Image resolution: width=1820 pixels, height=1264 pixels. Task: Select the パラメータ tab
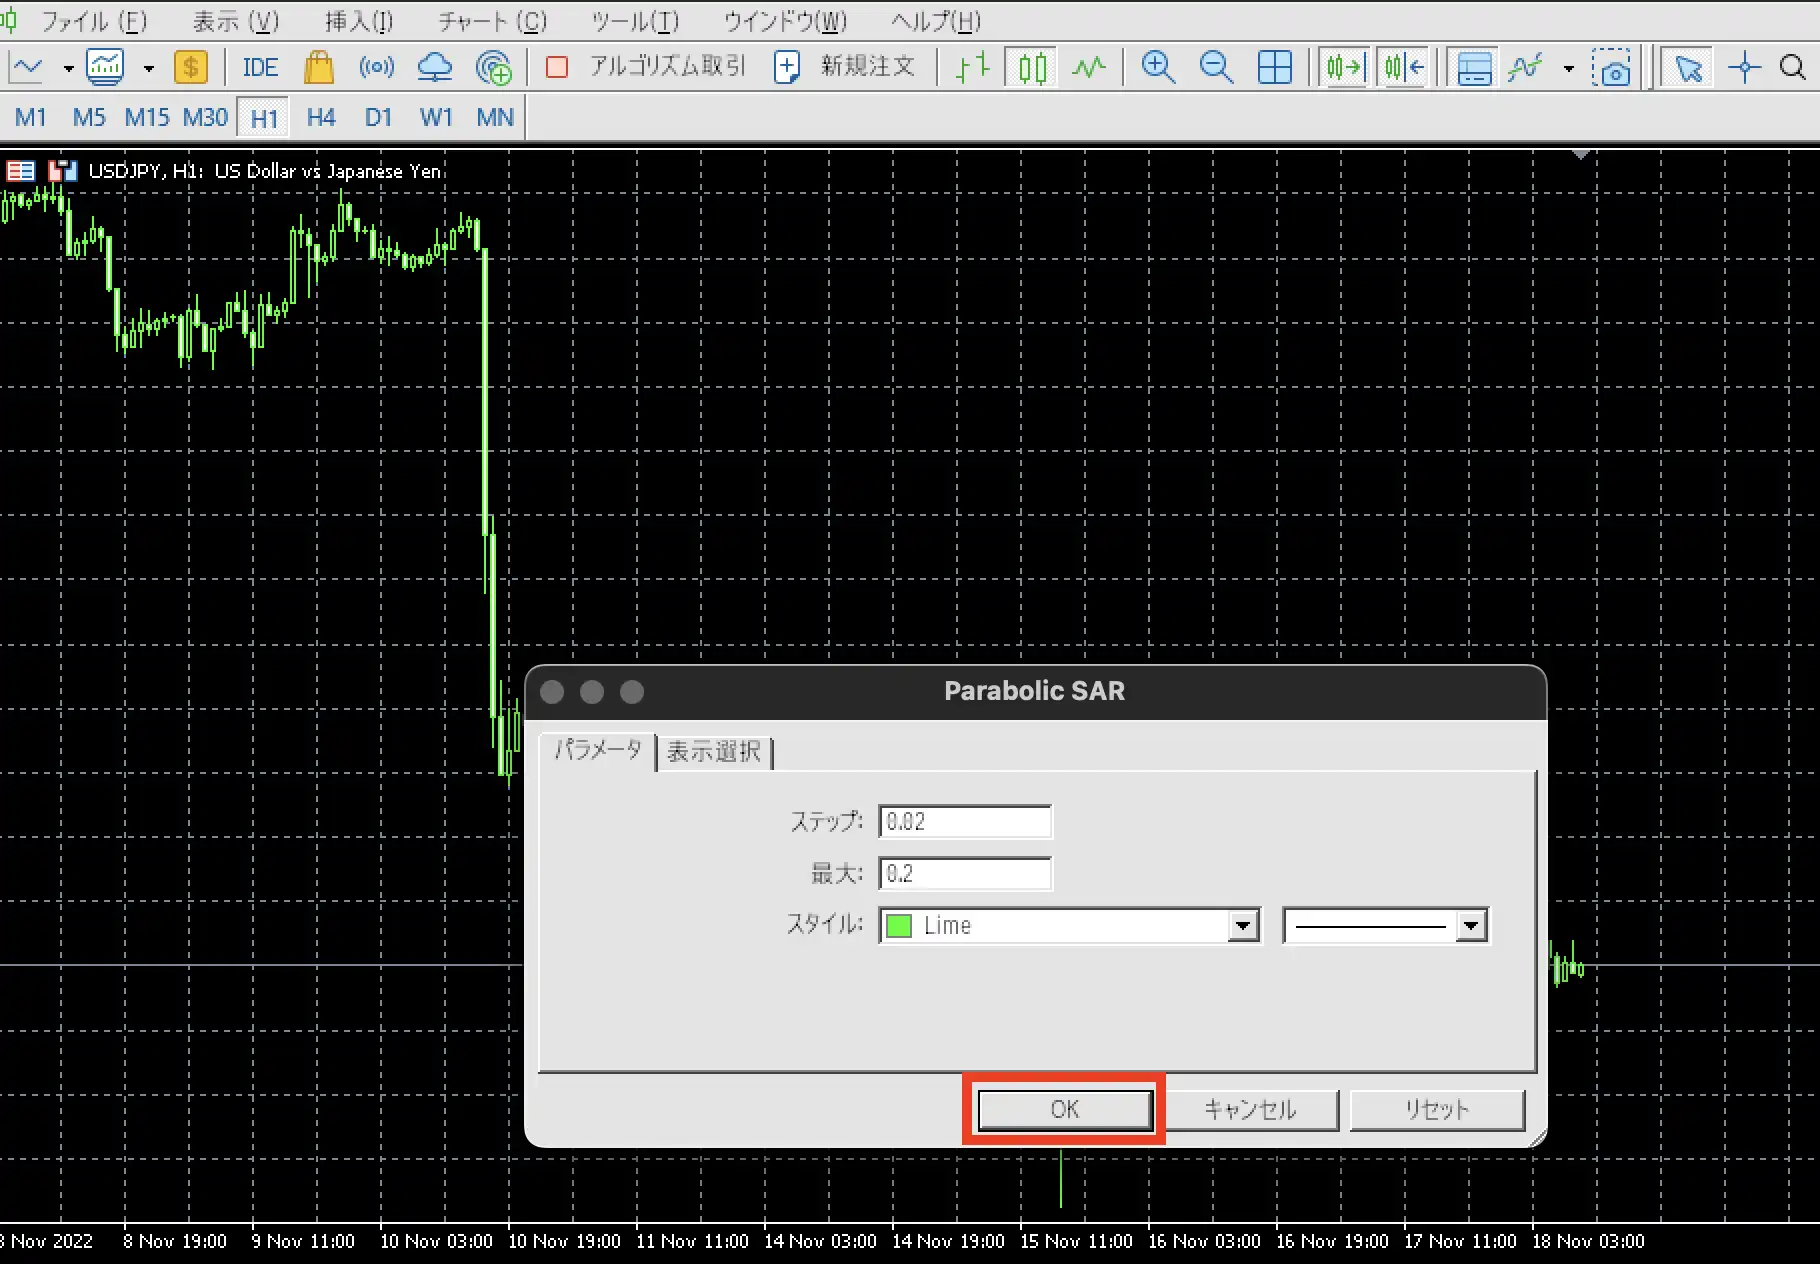pyautogui.click(x=598, y=750)
